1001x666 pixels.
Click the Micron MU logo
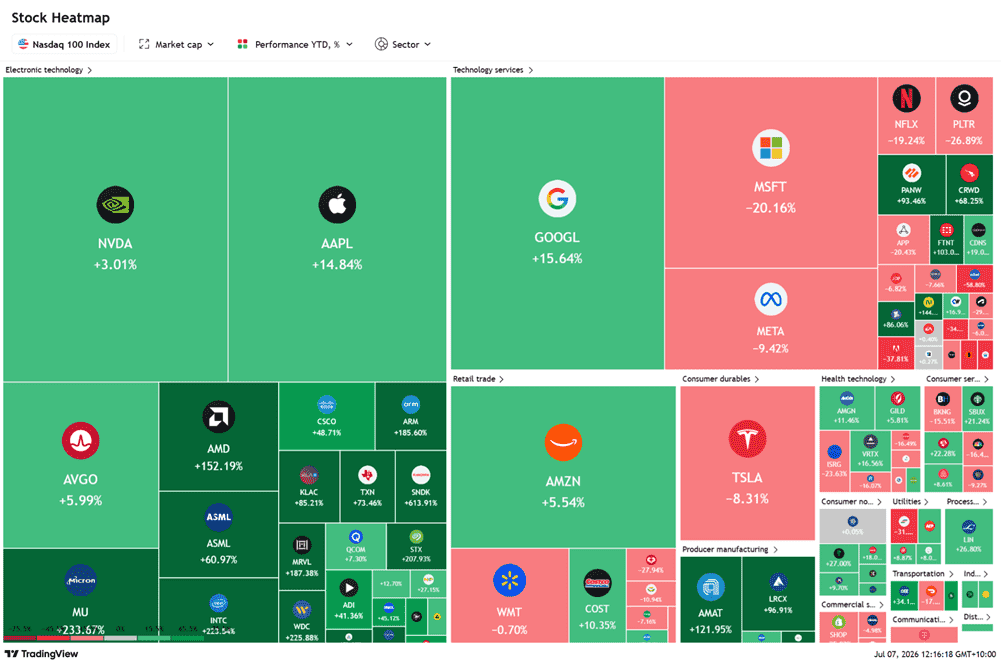point(80,580)
